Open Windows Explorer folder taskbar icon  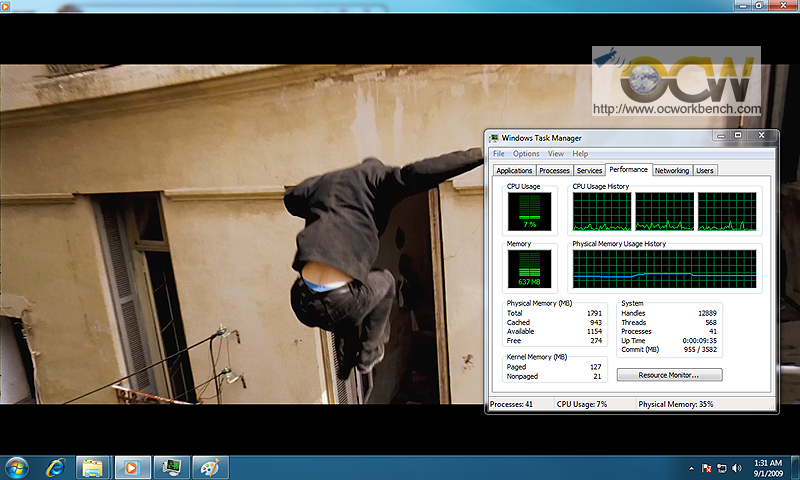tap(92, 468)
